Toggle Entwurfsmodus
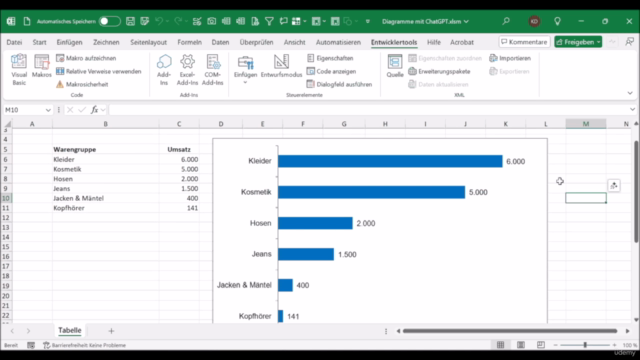 coord(281,66)
